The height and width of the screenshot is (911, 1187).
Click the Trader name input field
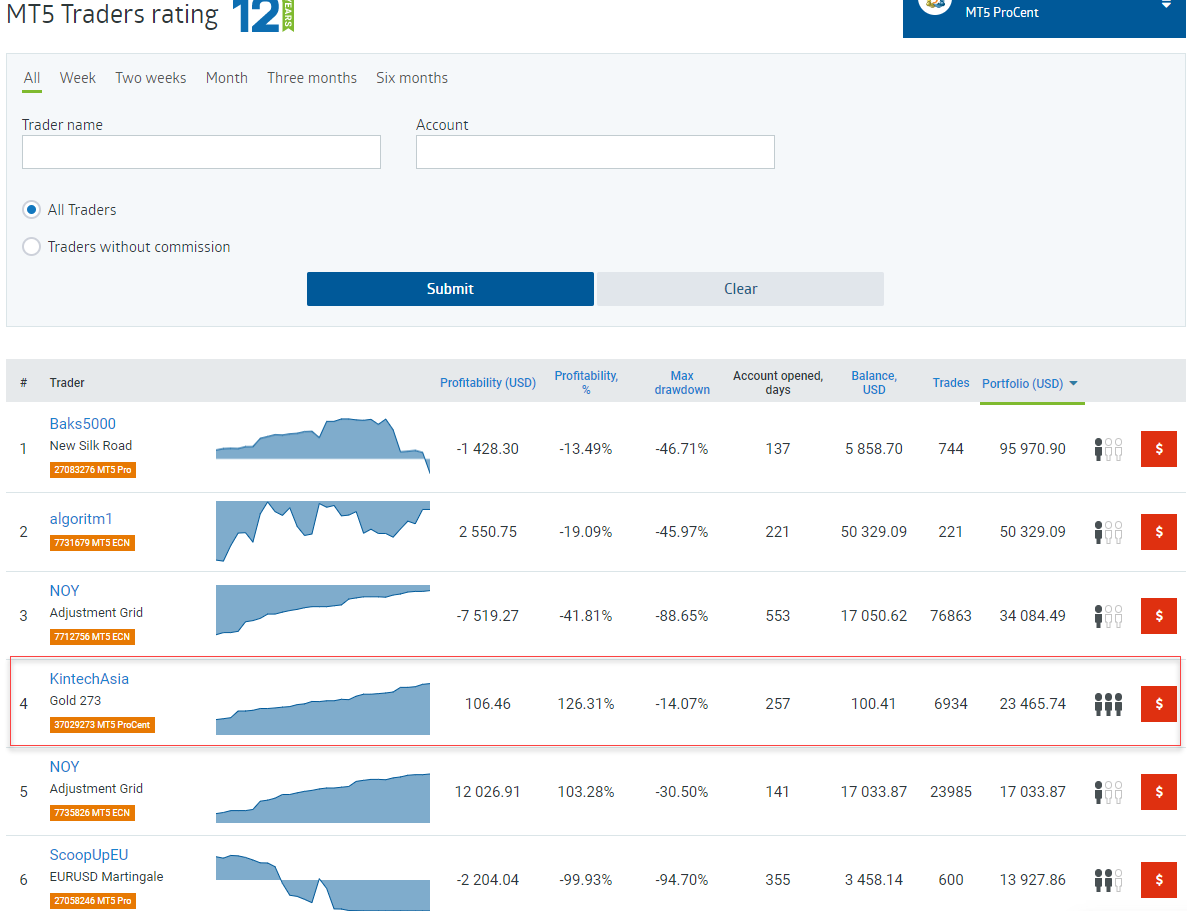coord(201,152)
